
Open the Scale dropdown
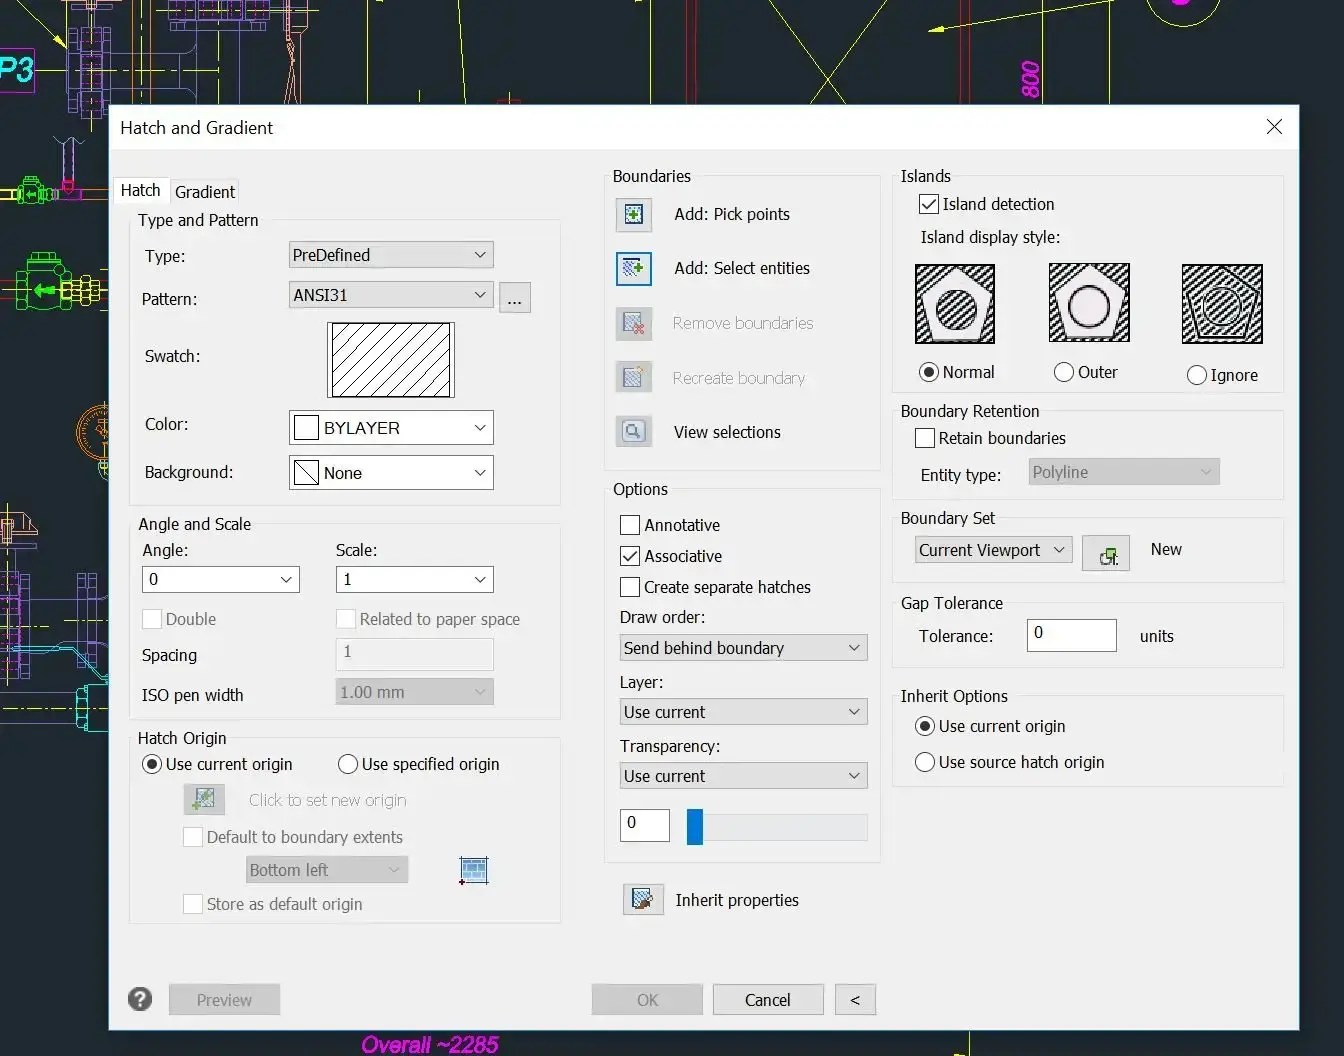(415, 579)
